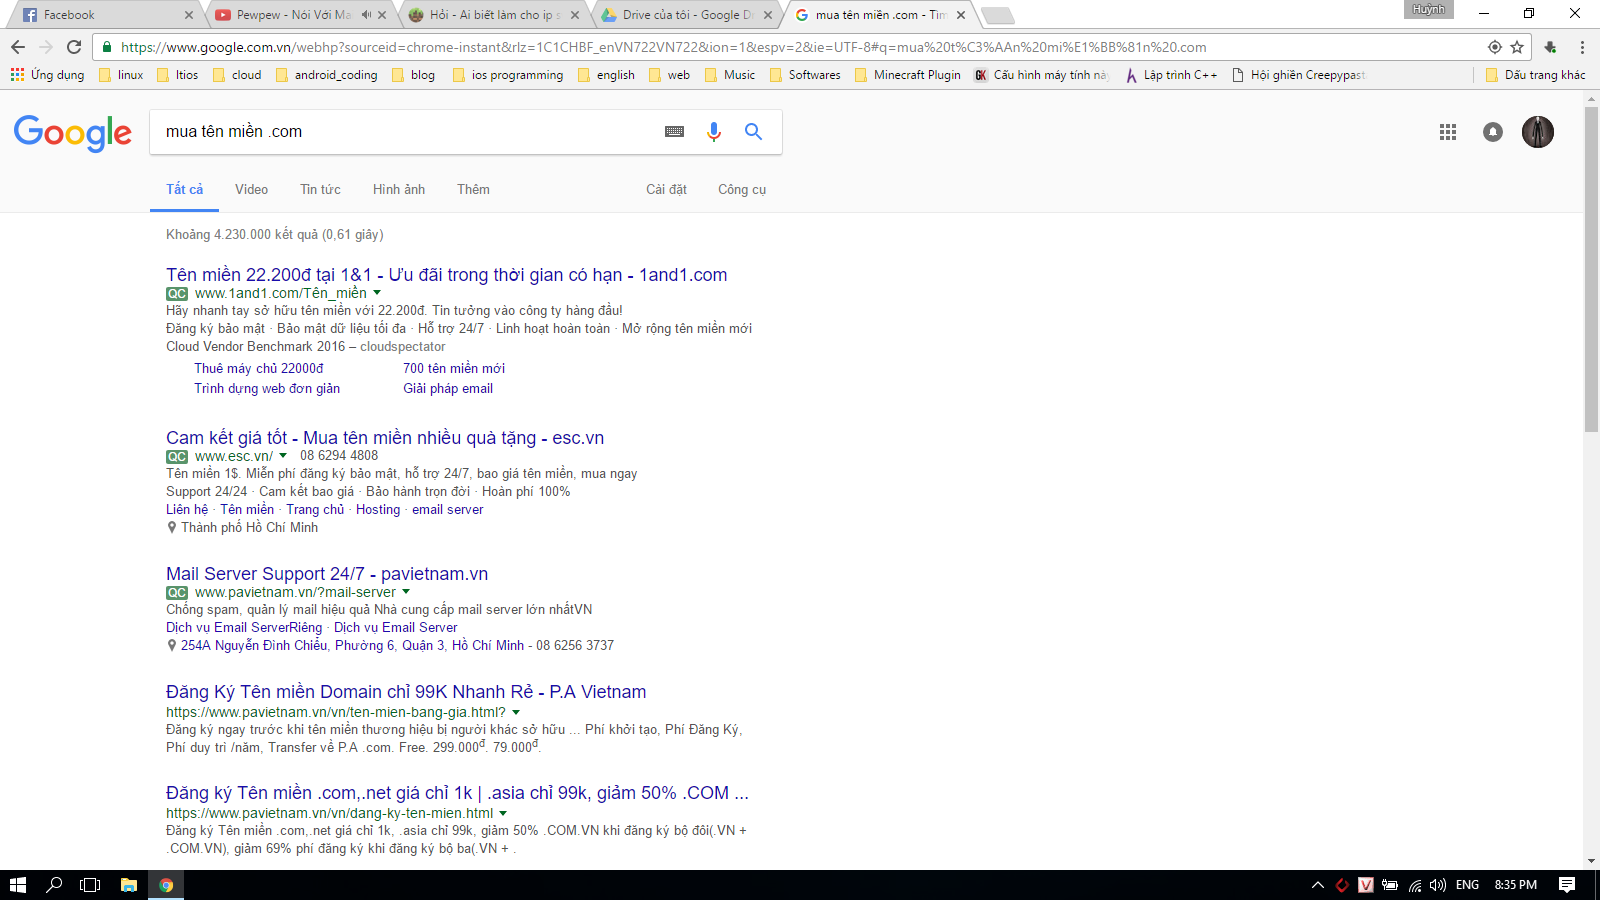Click the Chrome address bar URL
The width and height of the screenshot is (1600, 900).
[x=664, y=47]
